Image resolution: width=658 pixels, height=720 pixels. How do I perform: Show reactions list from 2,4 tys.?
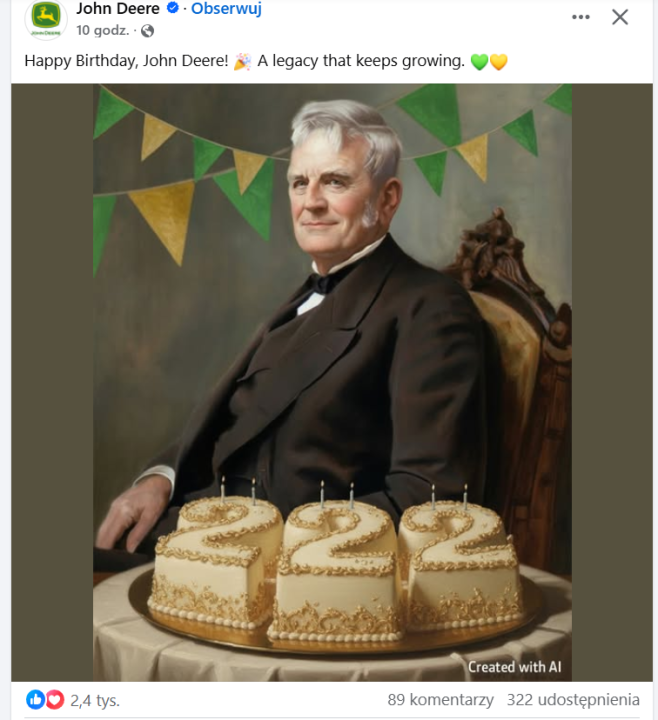(95, 700)
